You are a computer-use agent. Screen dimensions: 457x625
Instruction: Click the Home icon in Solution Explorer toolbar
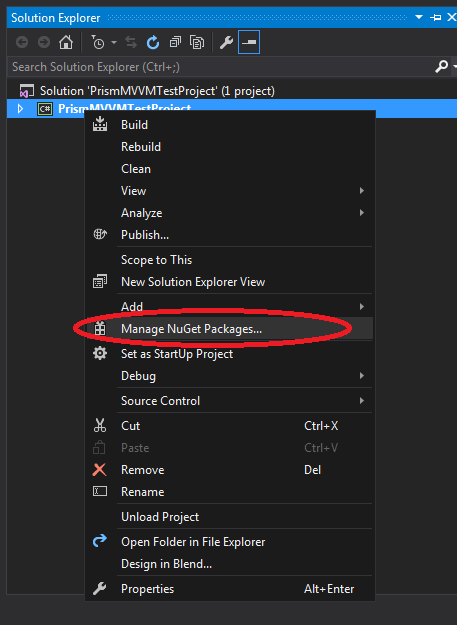coord(66,42)
